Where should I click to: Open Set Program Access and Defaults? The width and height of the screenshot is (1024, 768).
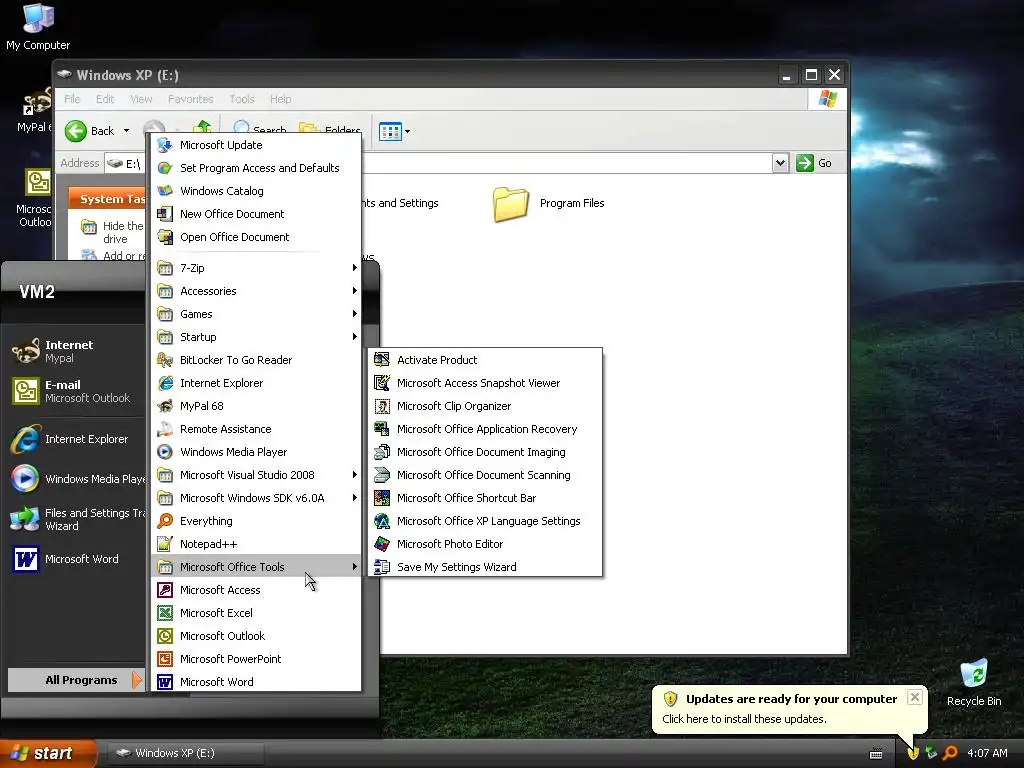[256, 168]
